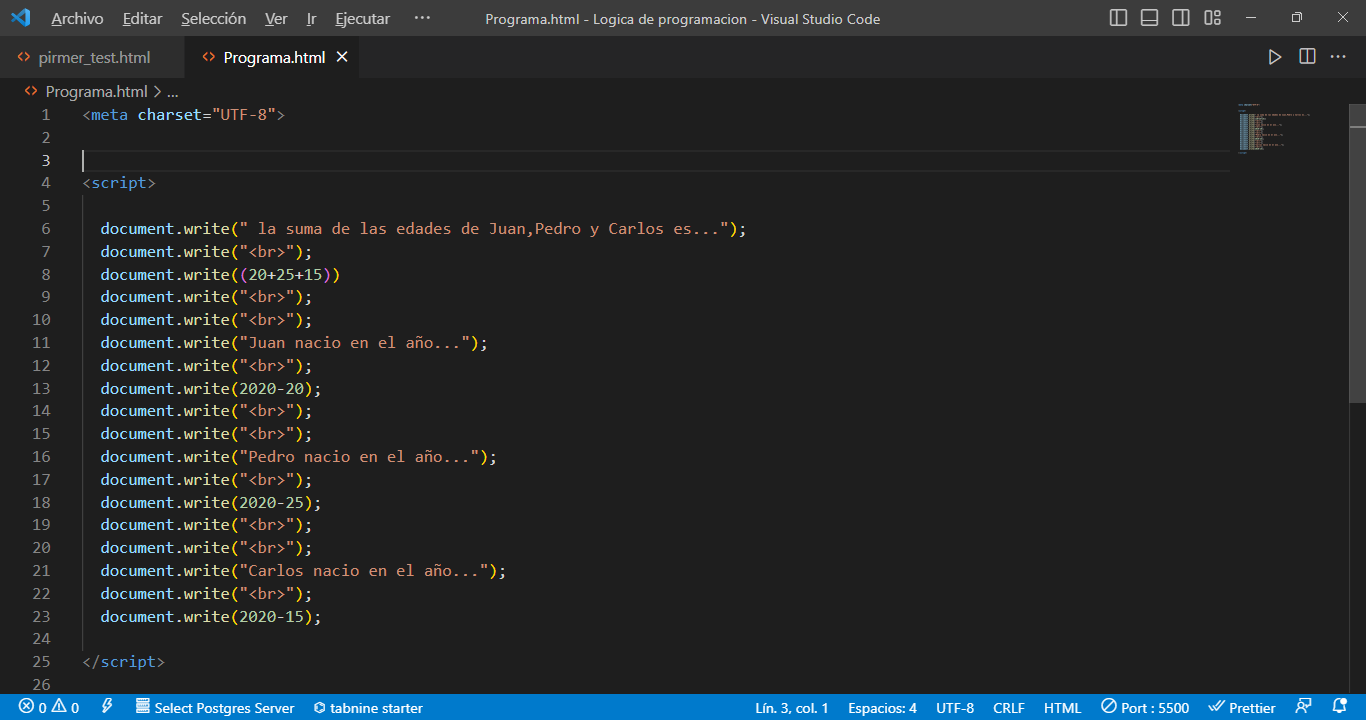
Task: Place cursor on the empty line 3
Action: [655, 160]
